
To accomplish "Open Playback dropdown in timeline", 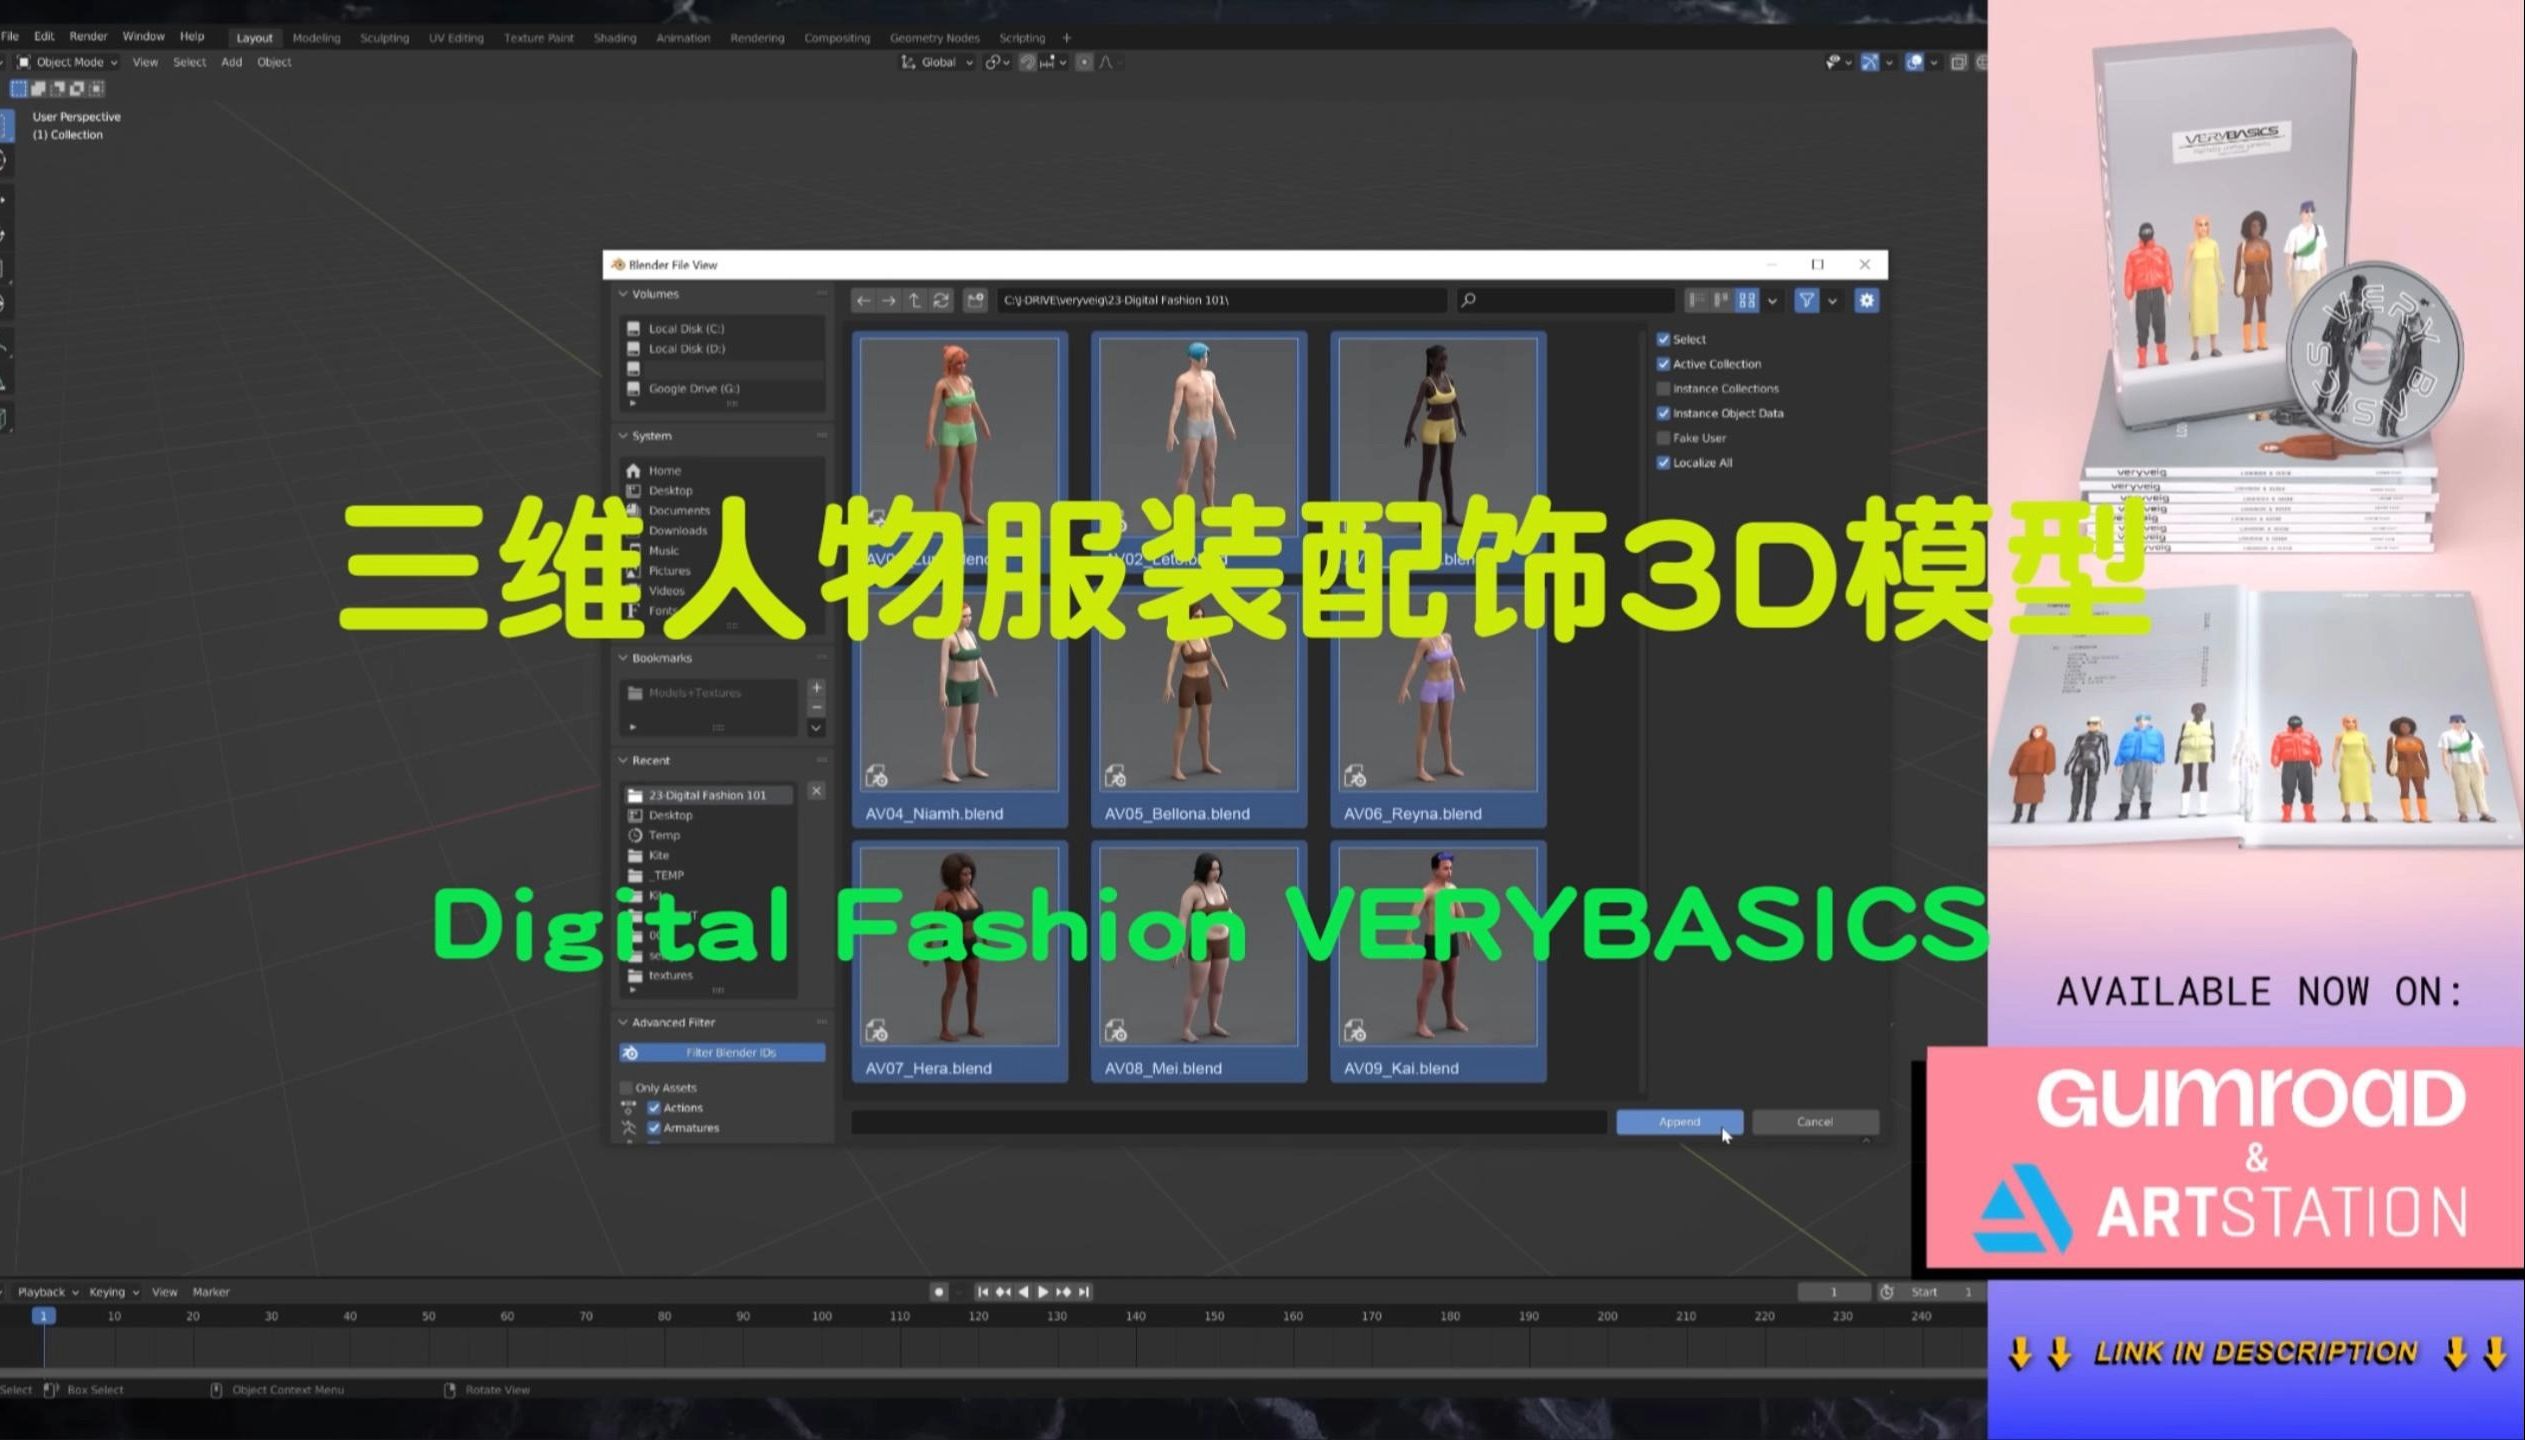I will 47,1292.
